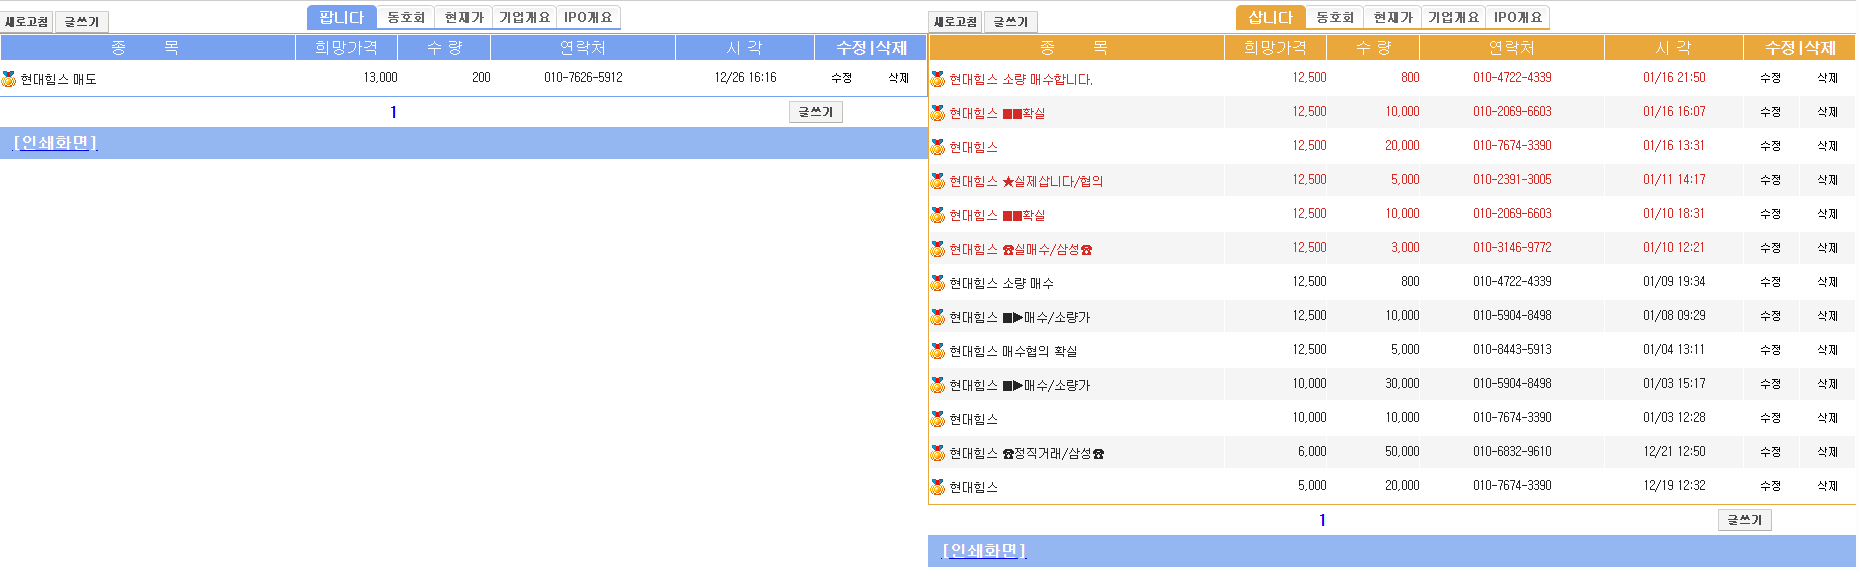Click 삭제 on the 12/19 12:32 row

1828,486
